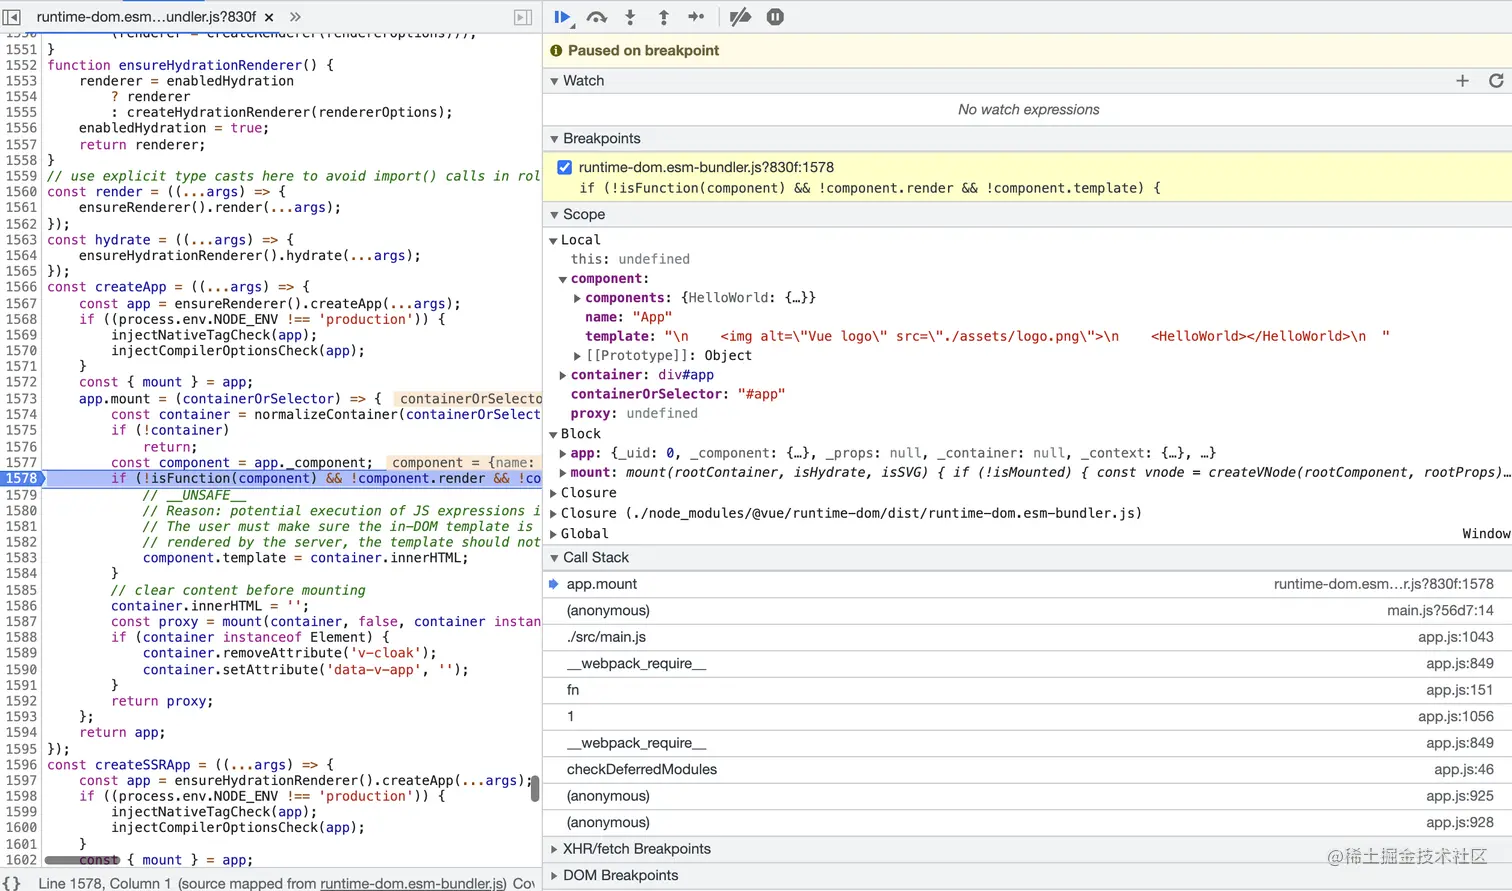Screen dimensions: 1512x891
Task: Click the 'Paused on breakpoint' banner
Action: pyautogui.click(x=1027, y=51)
